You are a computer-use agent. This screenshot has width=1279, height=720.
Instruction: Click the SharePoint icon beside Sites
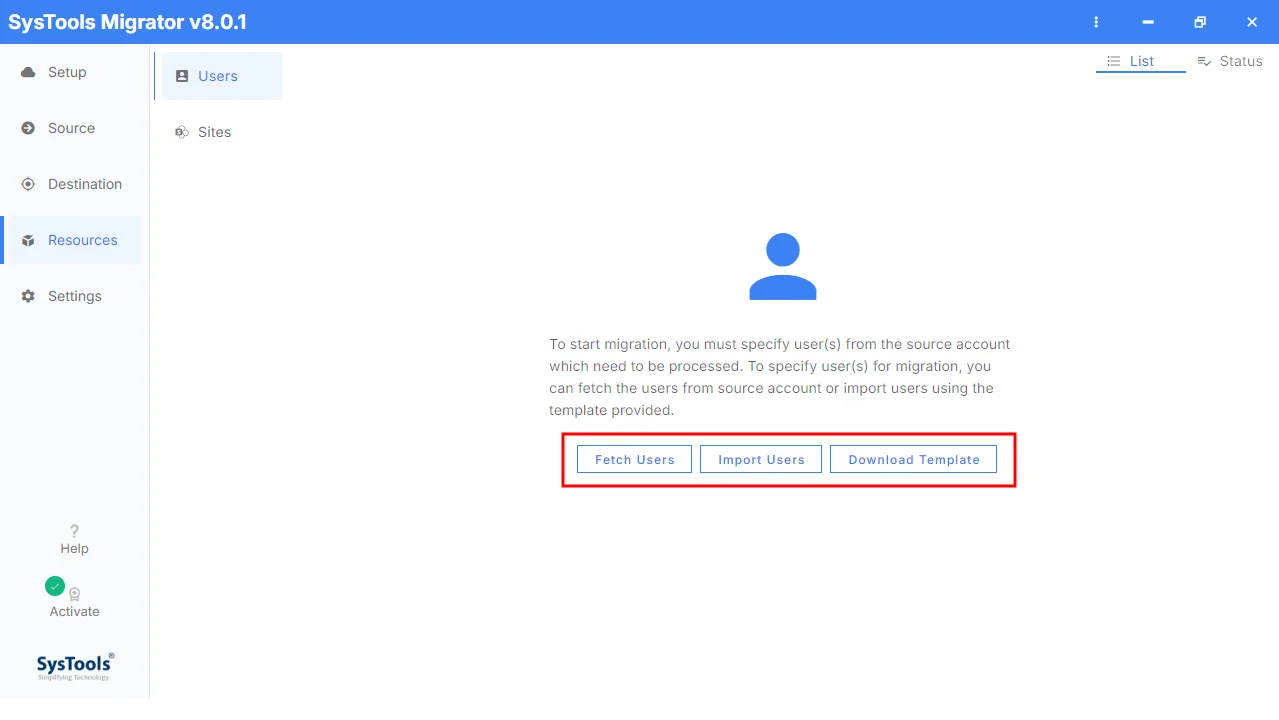coord(181,132)
